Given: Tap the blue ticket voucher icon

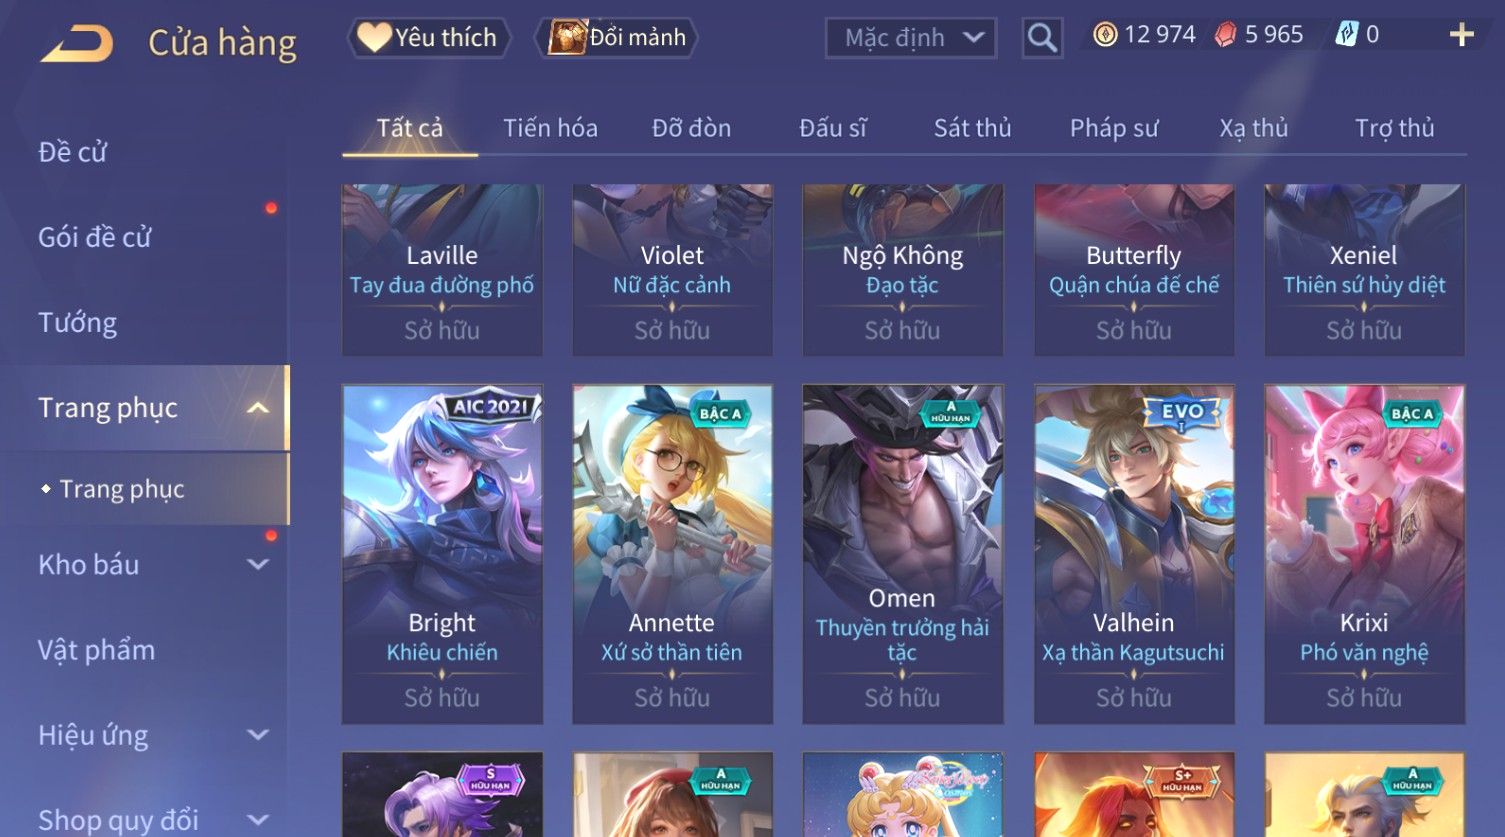Looking at the screenshot, I should [1346, 35].
